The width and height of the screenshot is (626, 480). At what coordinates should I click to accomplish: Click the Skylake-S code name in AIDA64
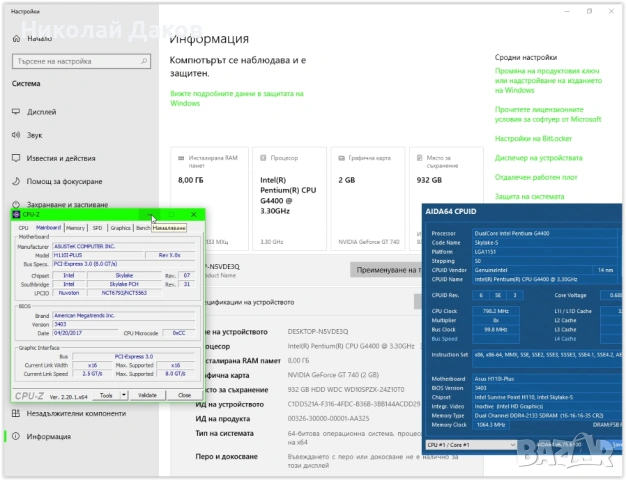tap(545, 242)
